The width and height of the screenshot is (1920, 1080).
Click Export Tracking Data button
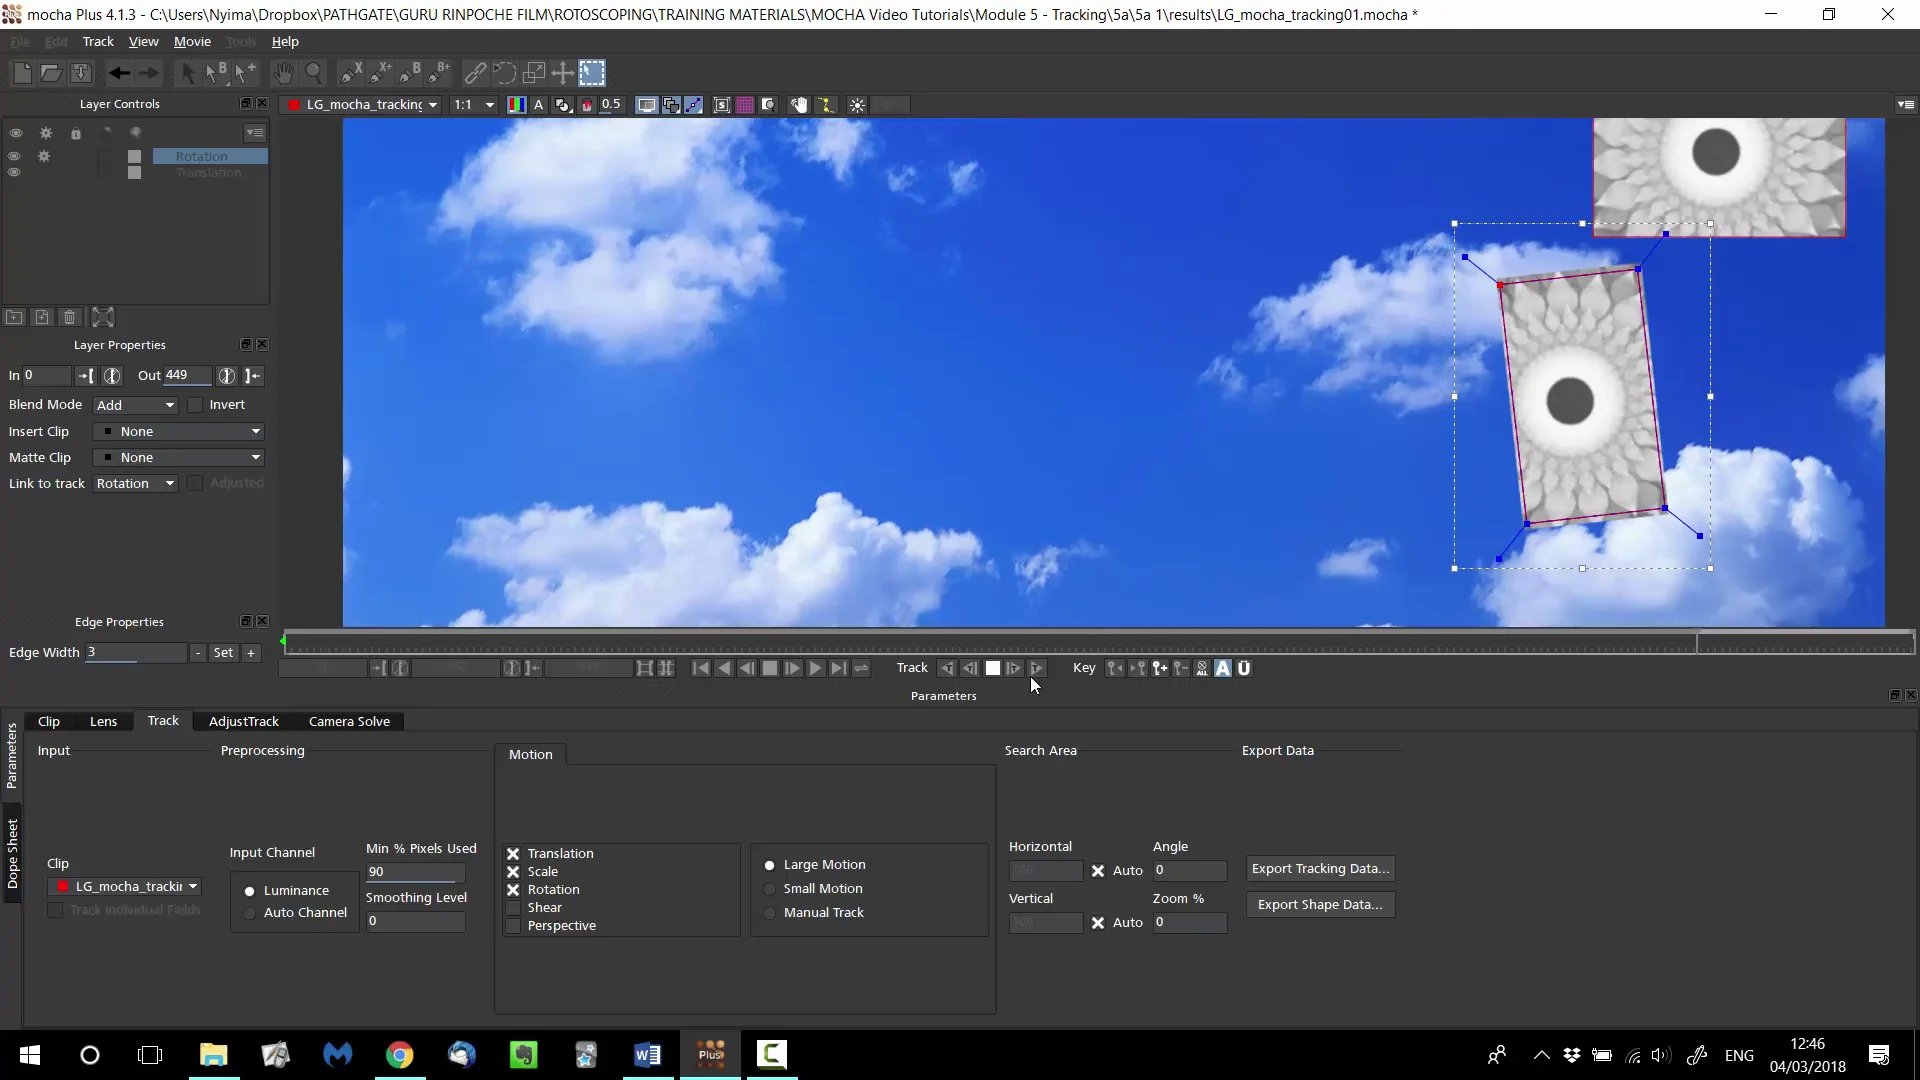[x=1320, y=869]
